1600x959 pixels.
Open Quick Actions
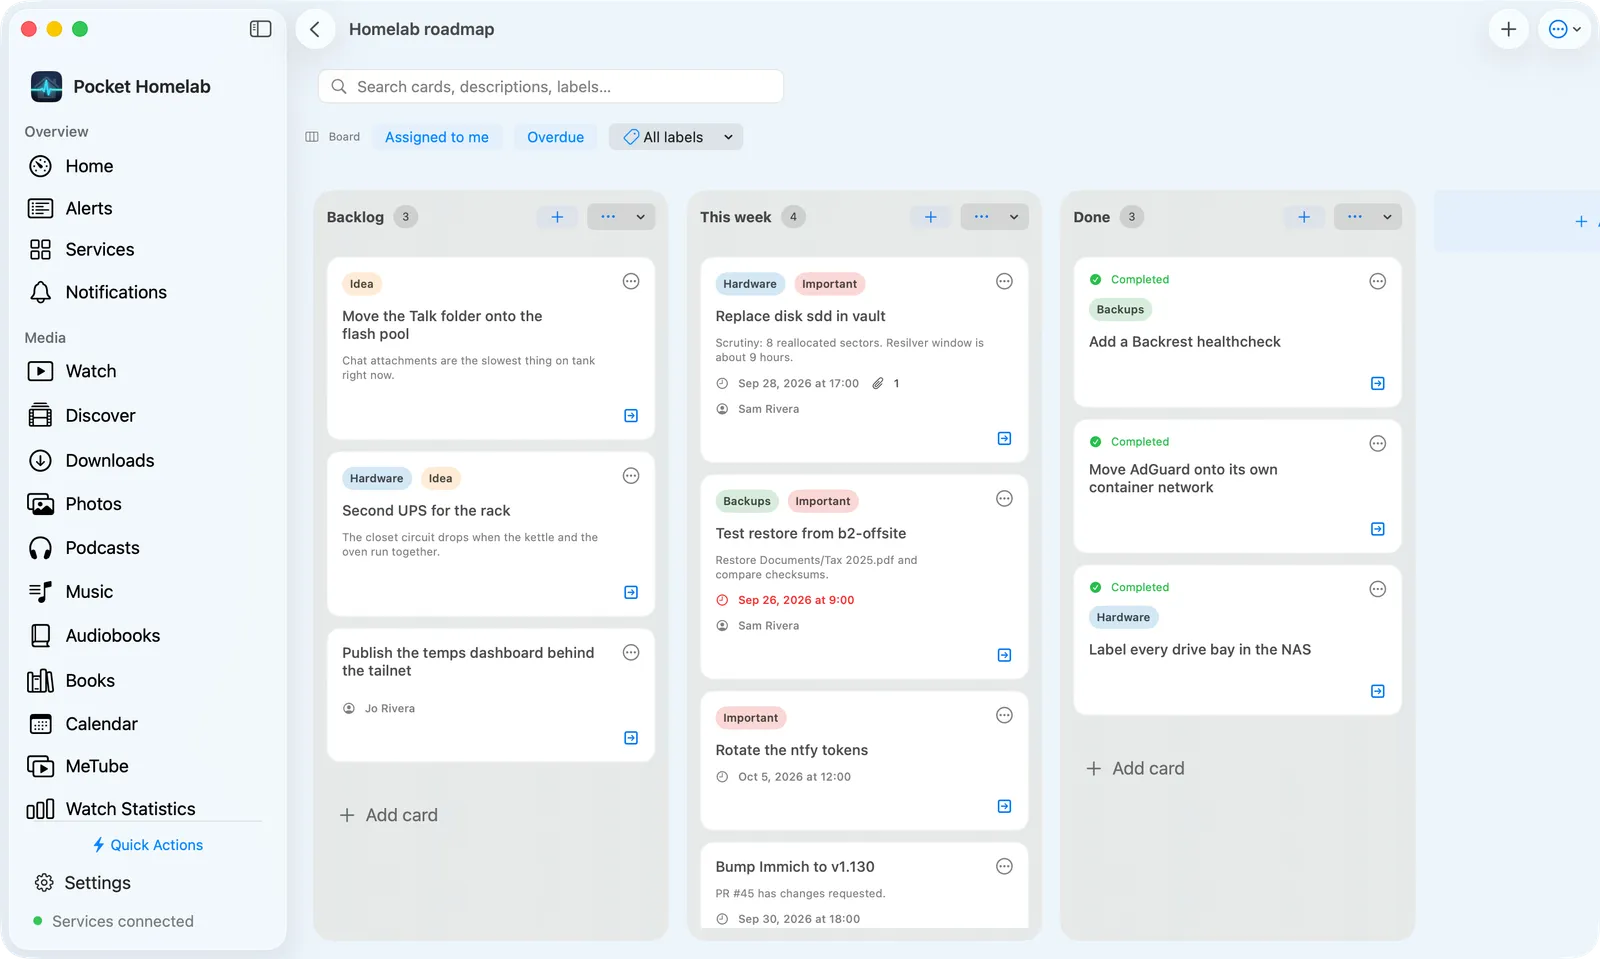(x=147, y=845)
